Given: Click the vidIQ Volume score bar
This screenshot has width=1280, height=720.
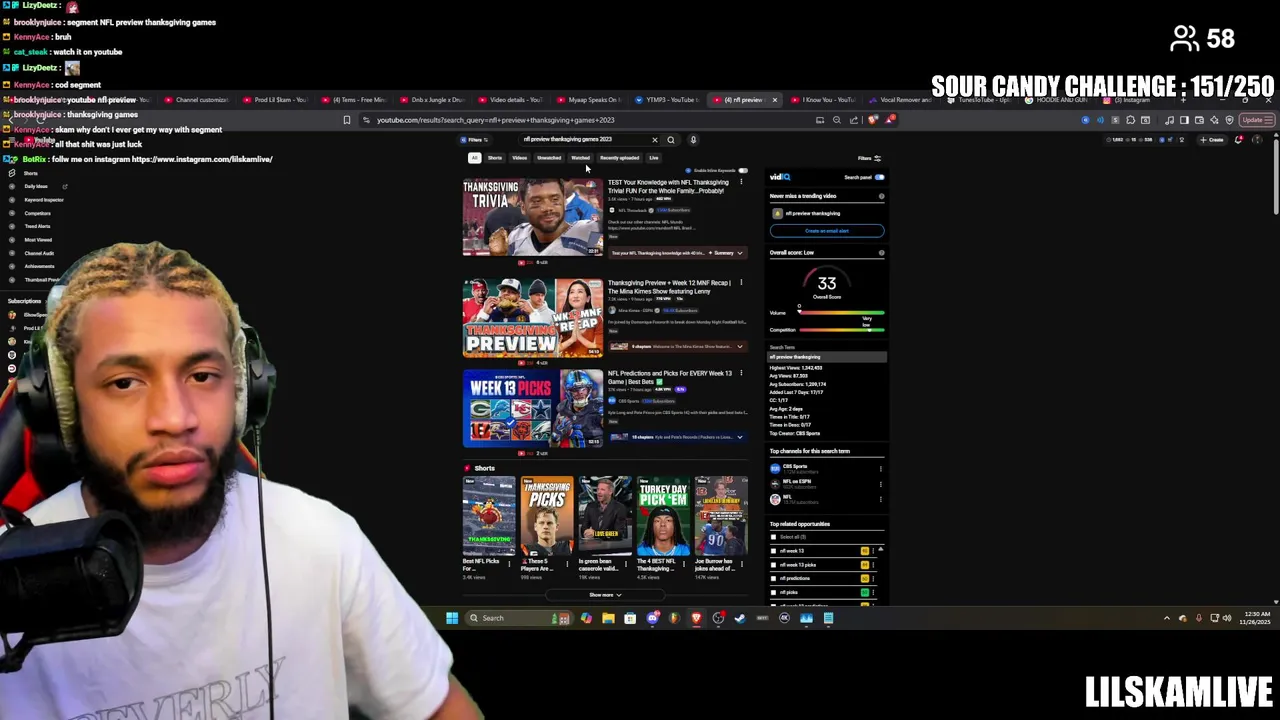Looking at the screenshot, I should click(x=841, y=313).
